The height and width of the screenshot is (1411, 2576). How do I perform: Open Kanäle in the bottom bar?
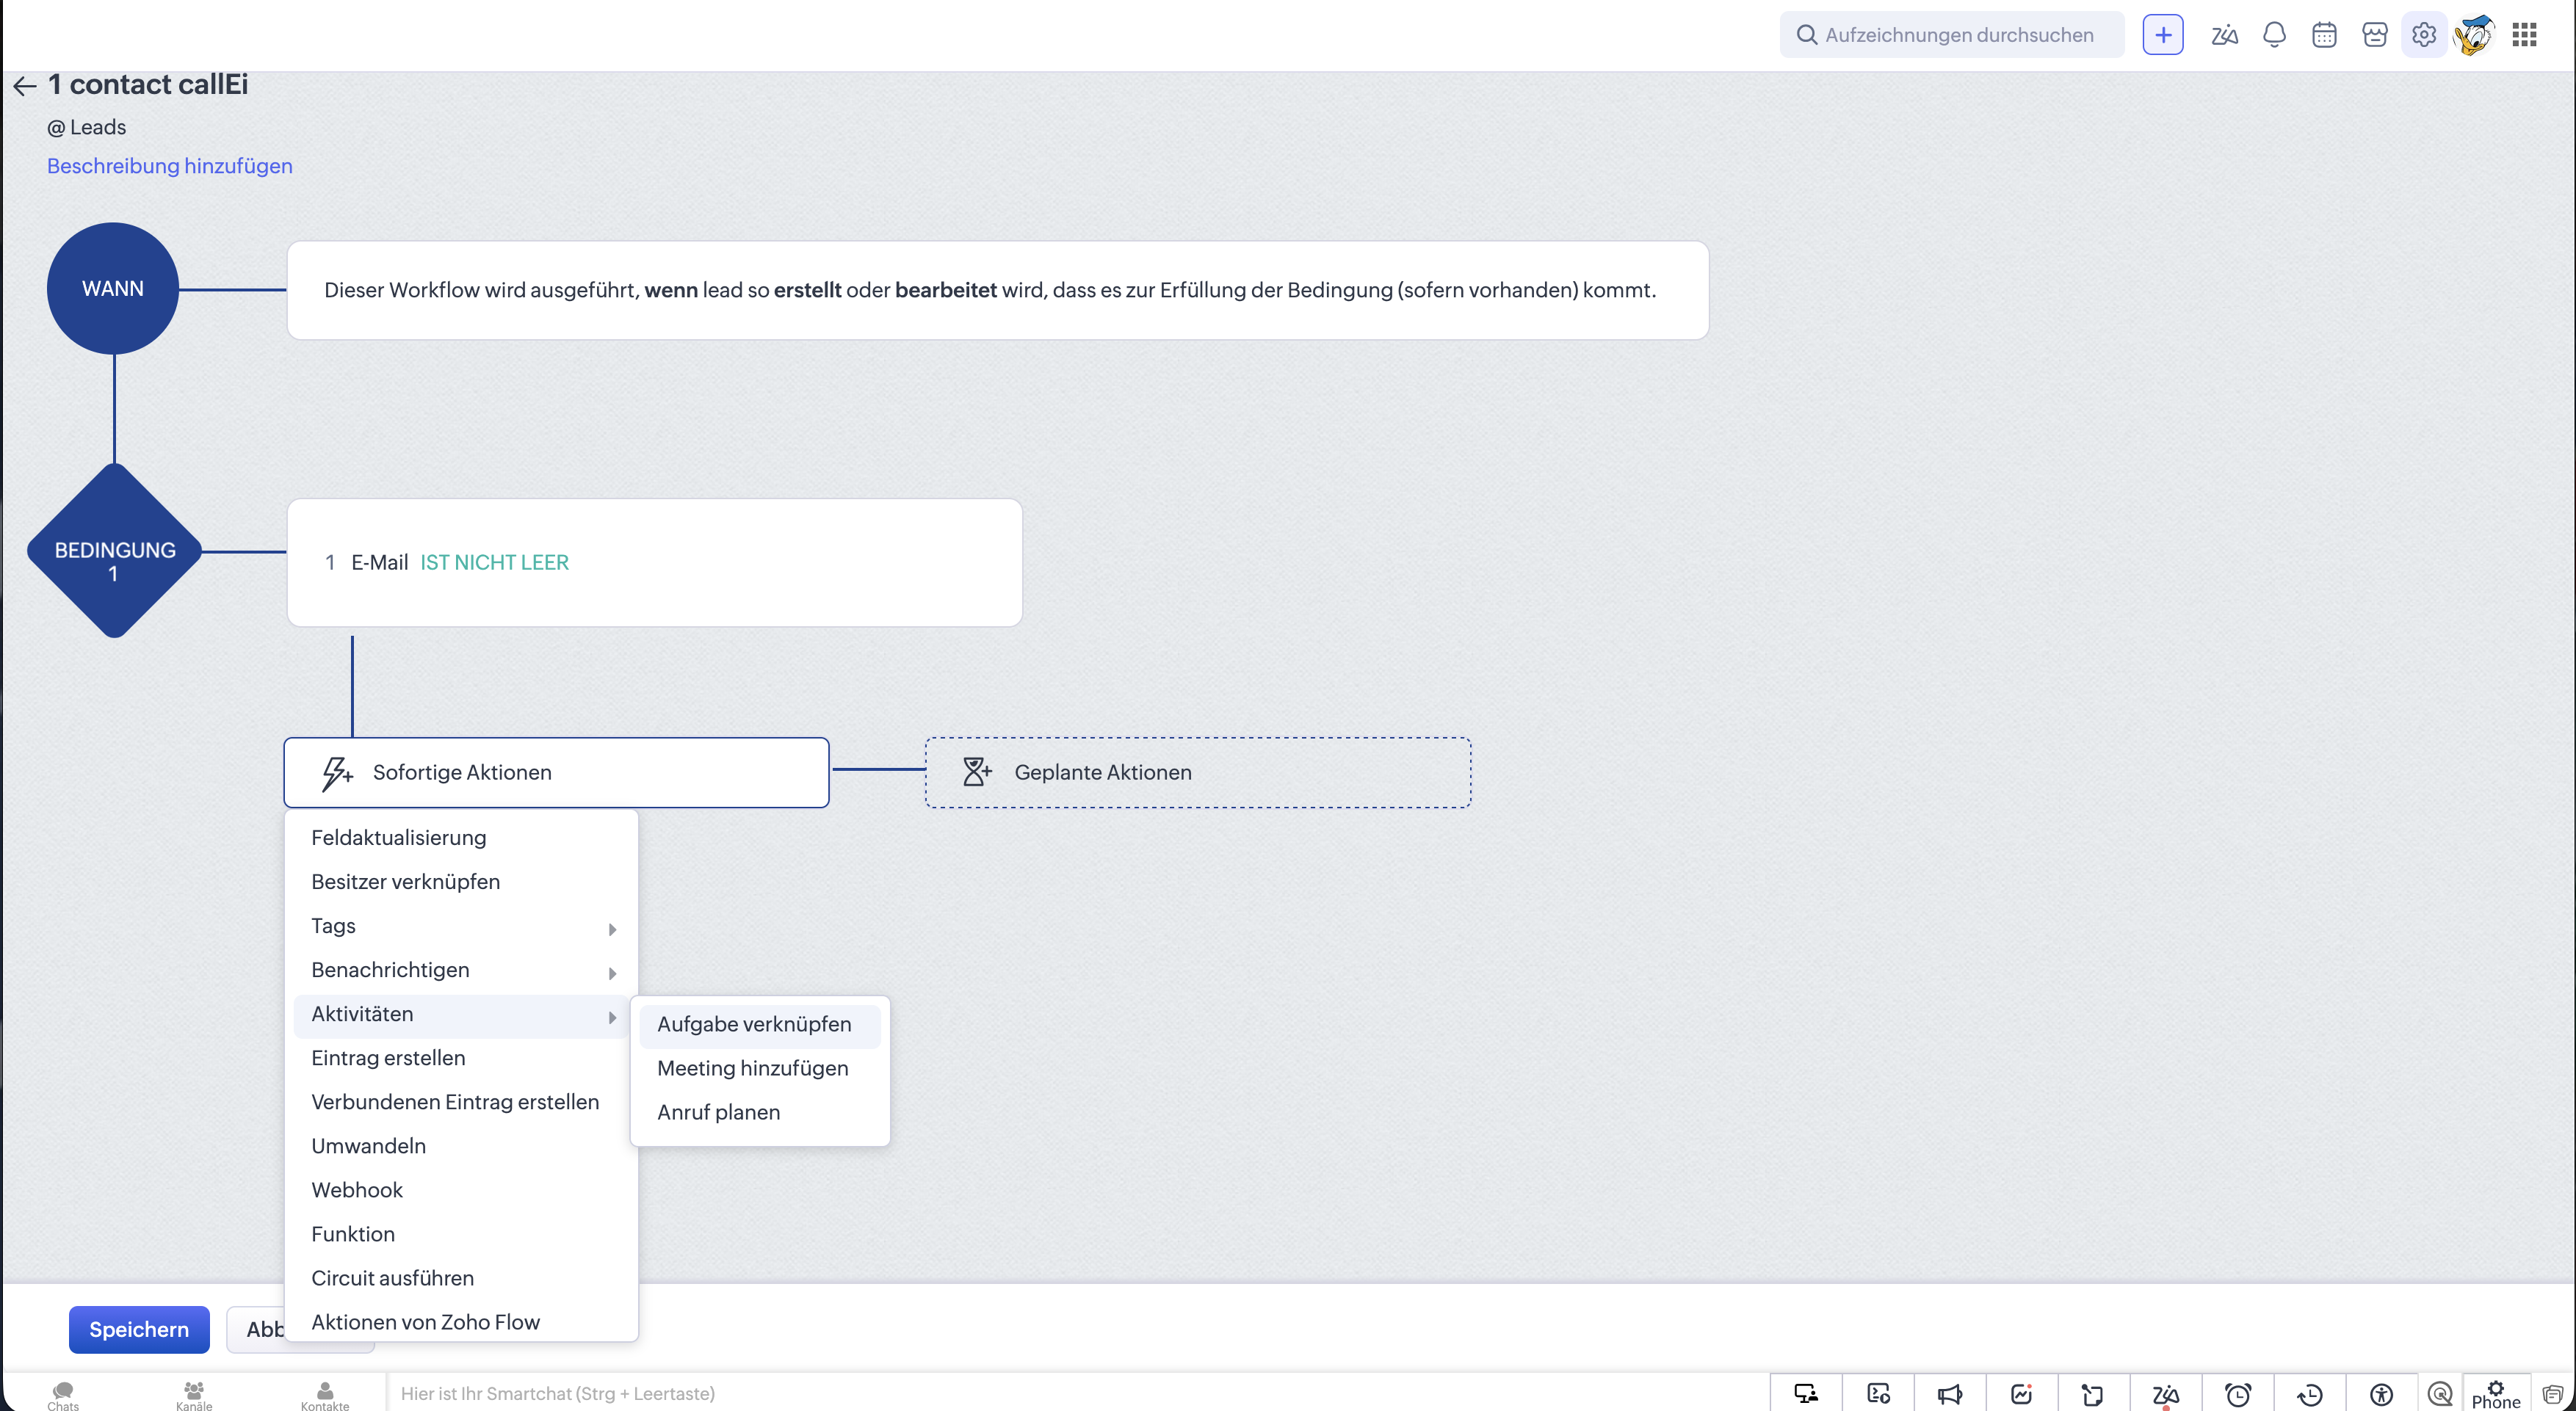point(194,1395)
